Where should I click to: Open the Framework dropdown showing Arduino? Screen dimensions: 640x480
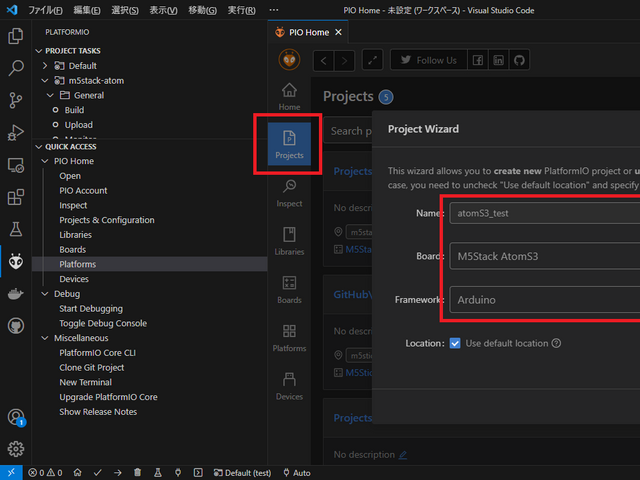[544, 300]
